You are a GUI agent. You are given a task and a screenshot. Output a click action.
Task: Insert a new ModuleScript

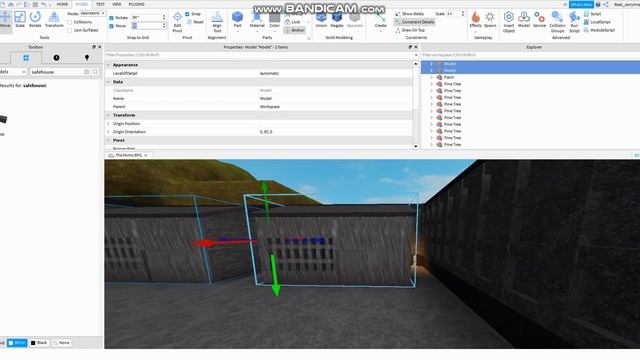click(599, 30)
